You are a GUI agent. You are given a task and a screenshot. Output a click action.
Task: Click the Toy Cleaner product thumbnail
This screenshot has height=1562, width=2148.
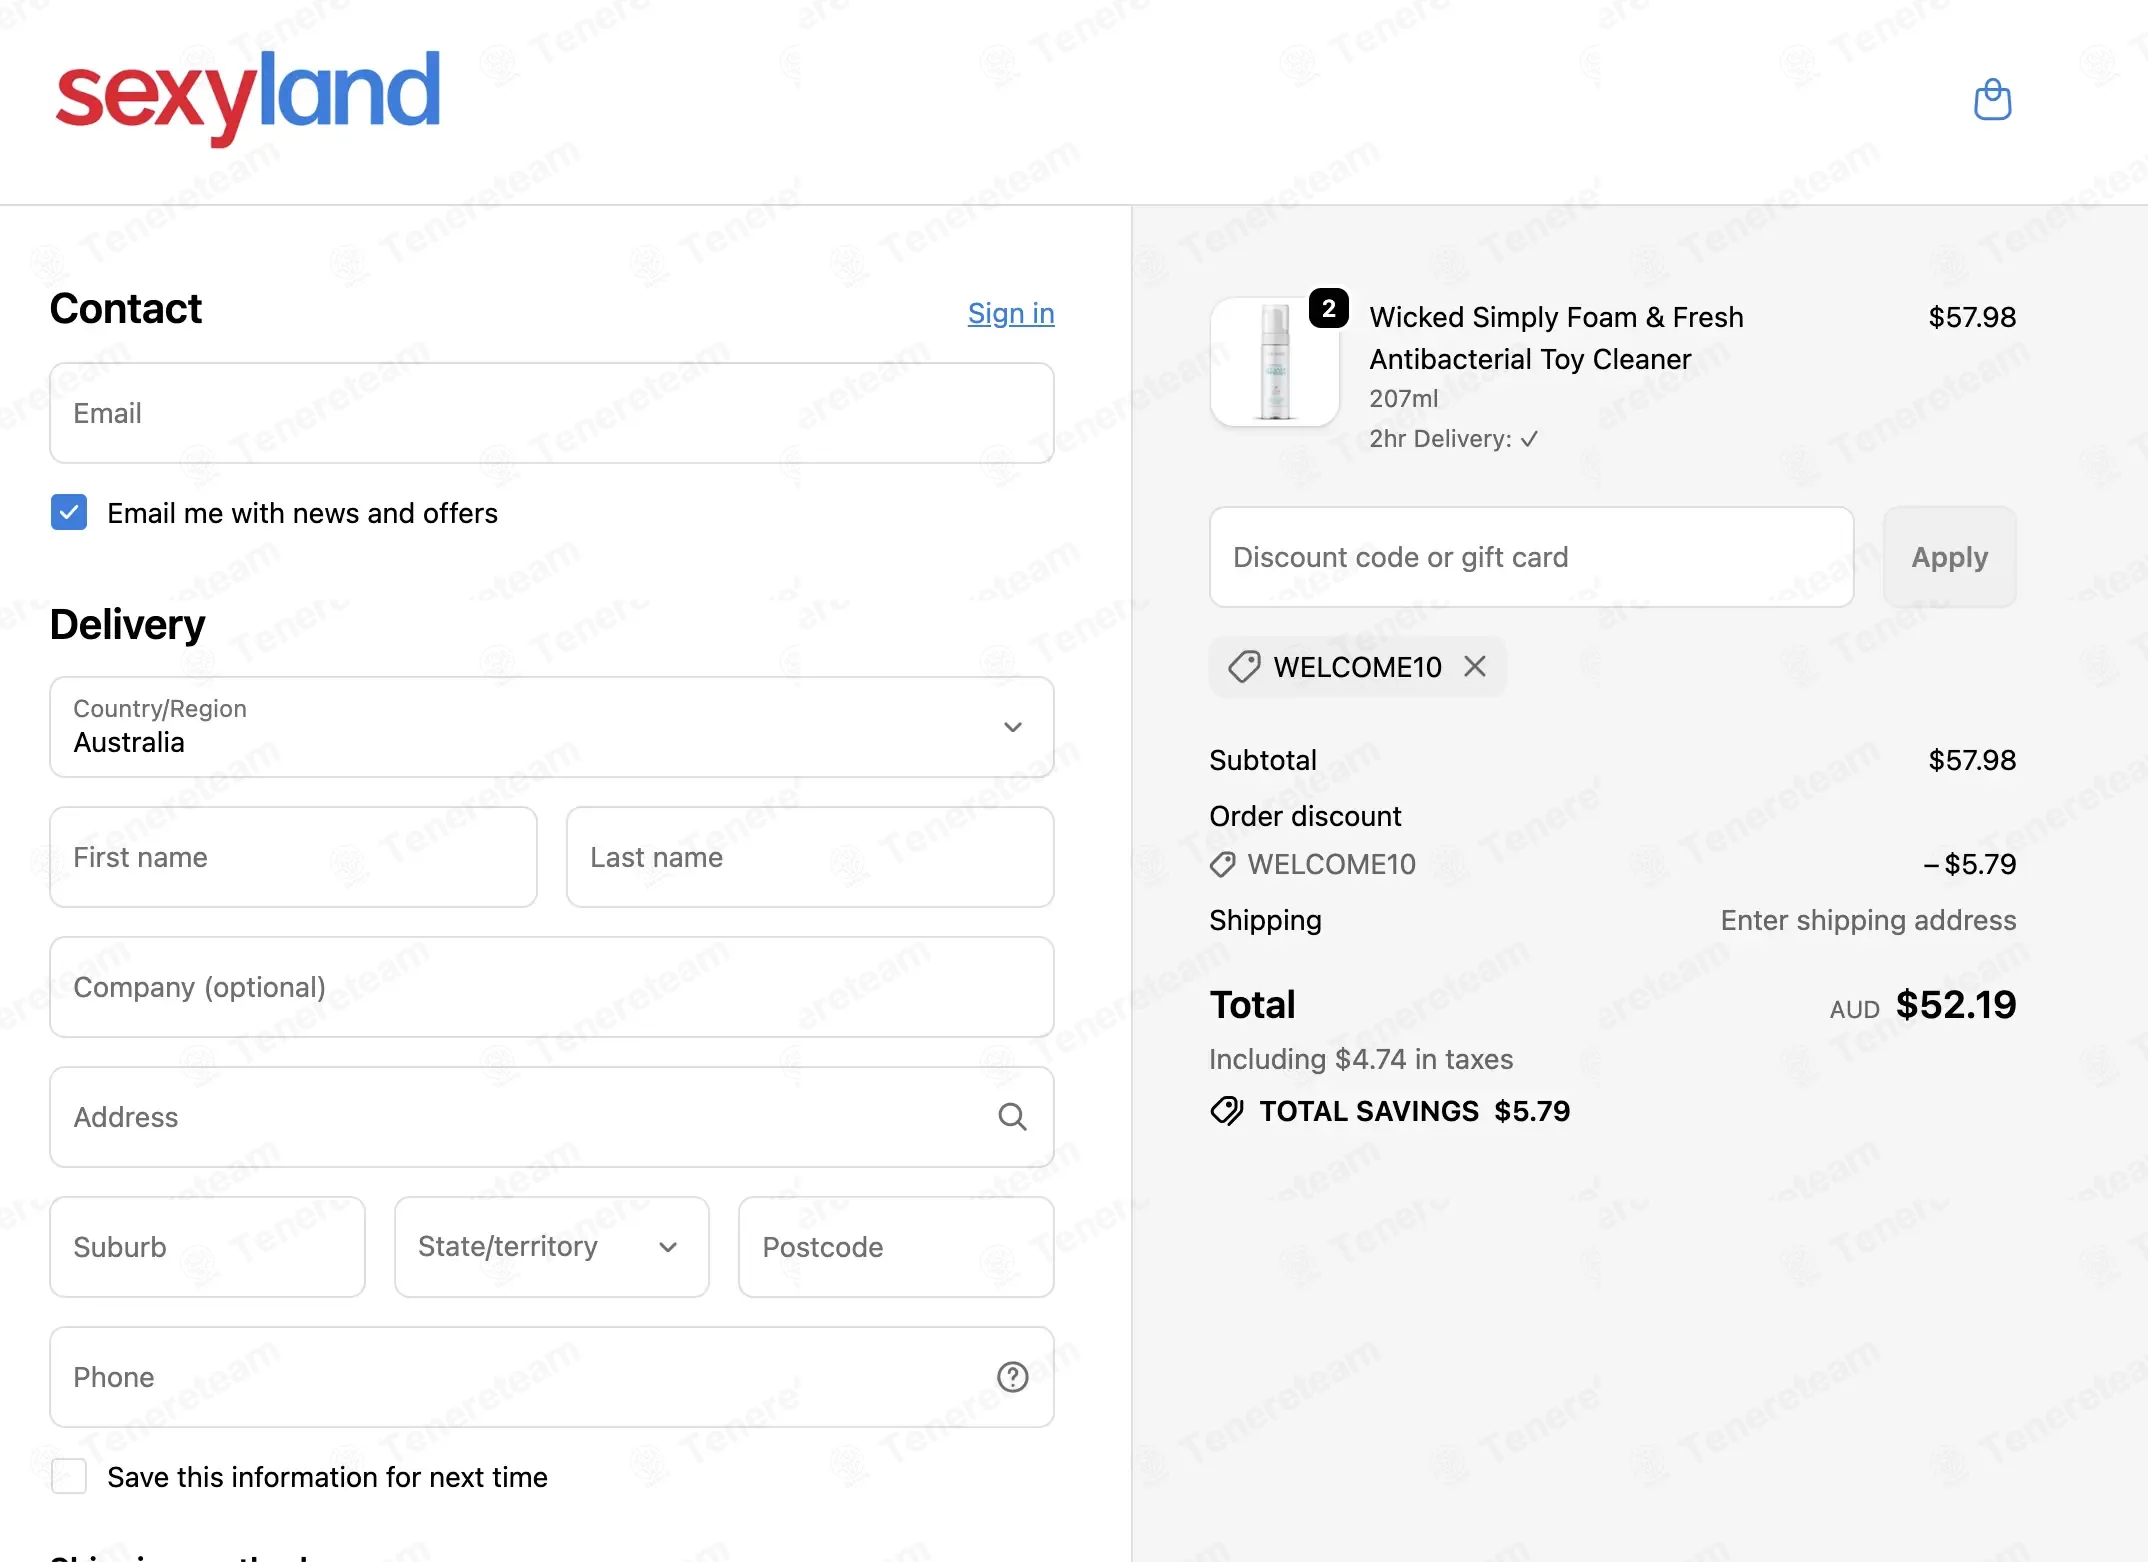[x=1275, y=362]
